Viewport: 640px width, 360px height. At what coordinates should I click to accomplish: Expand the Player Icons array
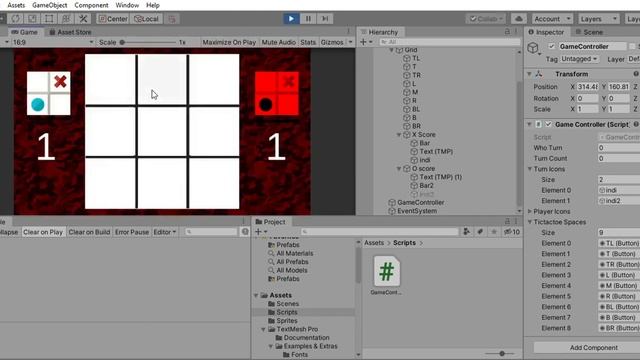coord(530,211)
